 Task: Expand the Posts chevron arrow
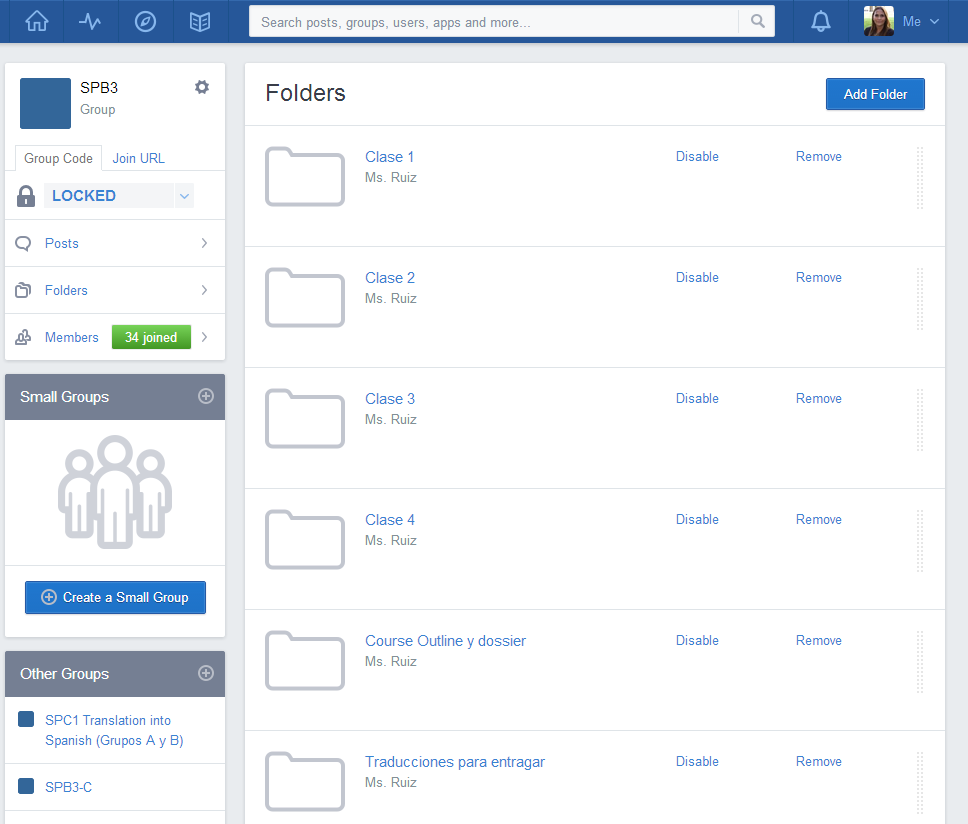204,243
